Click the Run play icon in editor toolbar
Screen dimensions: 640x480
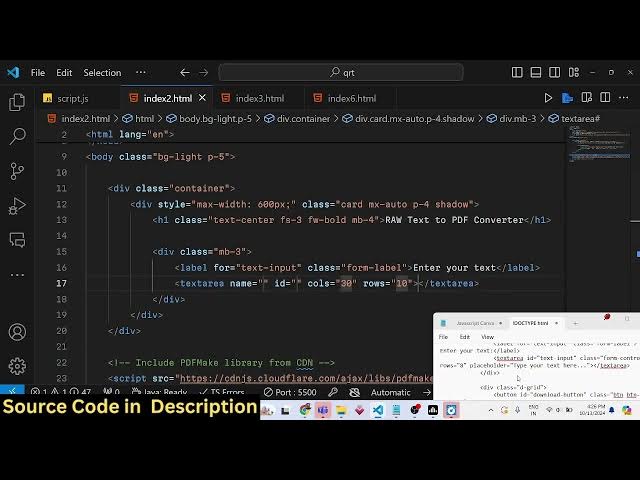click(548, 98)
